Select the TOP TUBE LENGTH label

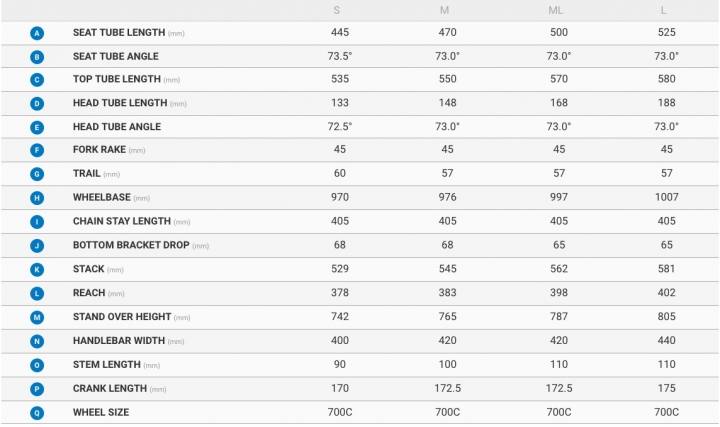117,79
